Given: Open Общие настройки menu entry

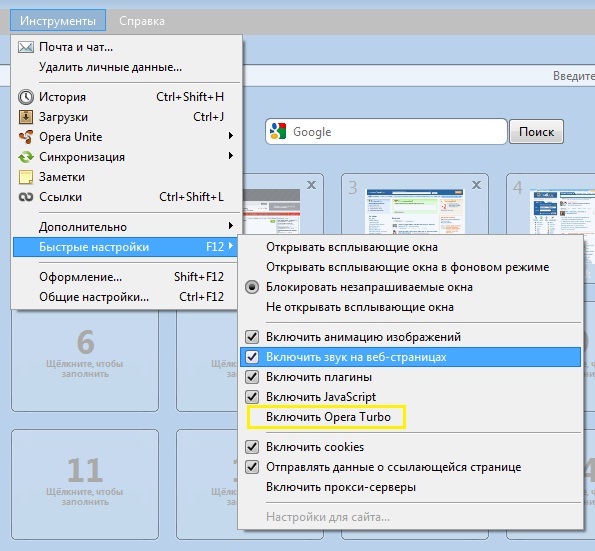Looking at the screenshot, I should point(126,297).
